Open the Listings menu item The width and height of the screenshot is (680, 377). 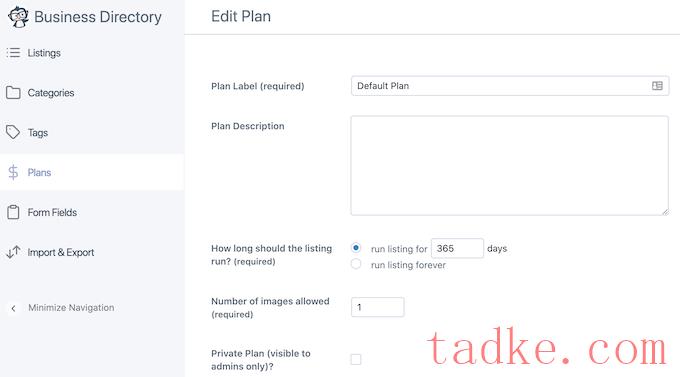(x=44, y=52)
